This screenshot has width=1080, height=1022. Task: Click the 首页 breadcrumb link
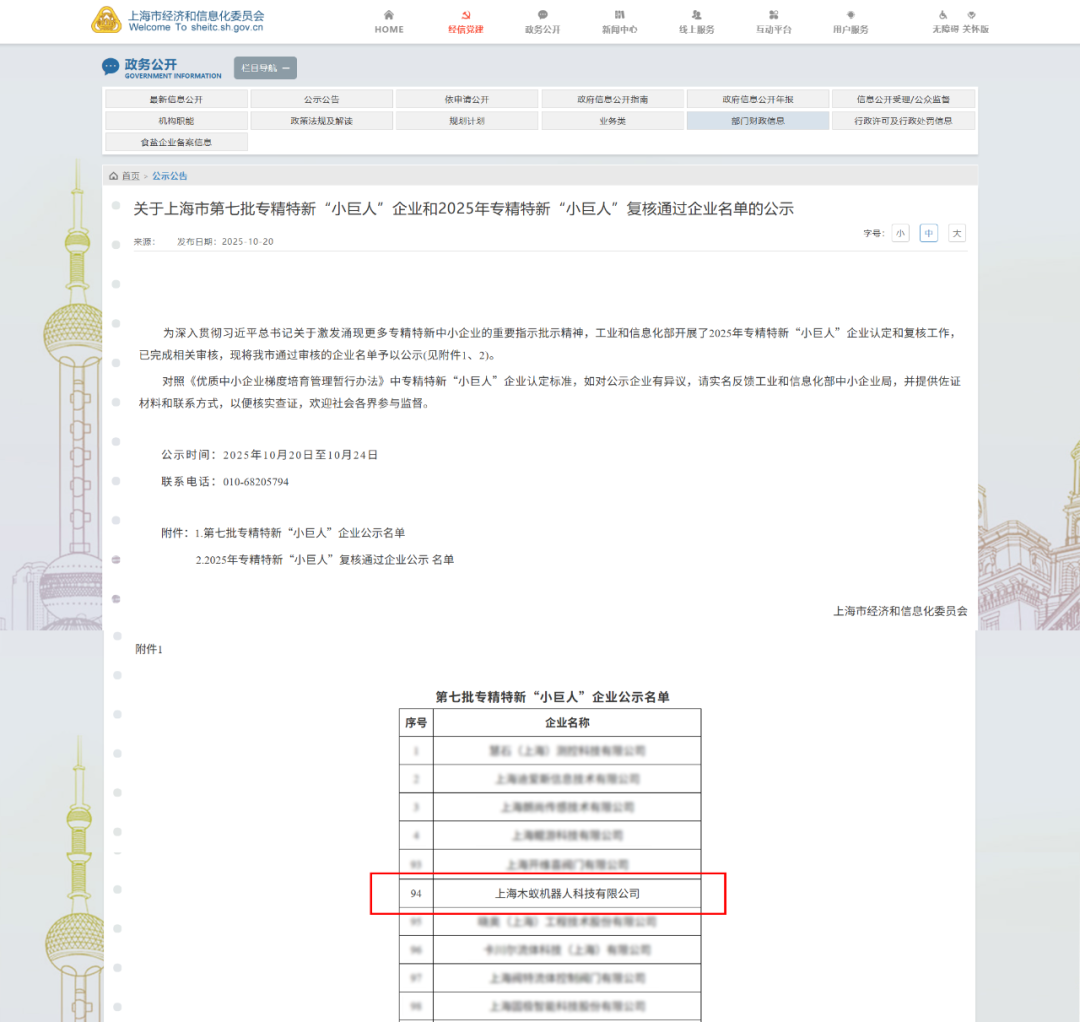click(131, 176)
